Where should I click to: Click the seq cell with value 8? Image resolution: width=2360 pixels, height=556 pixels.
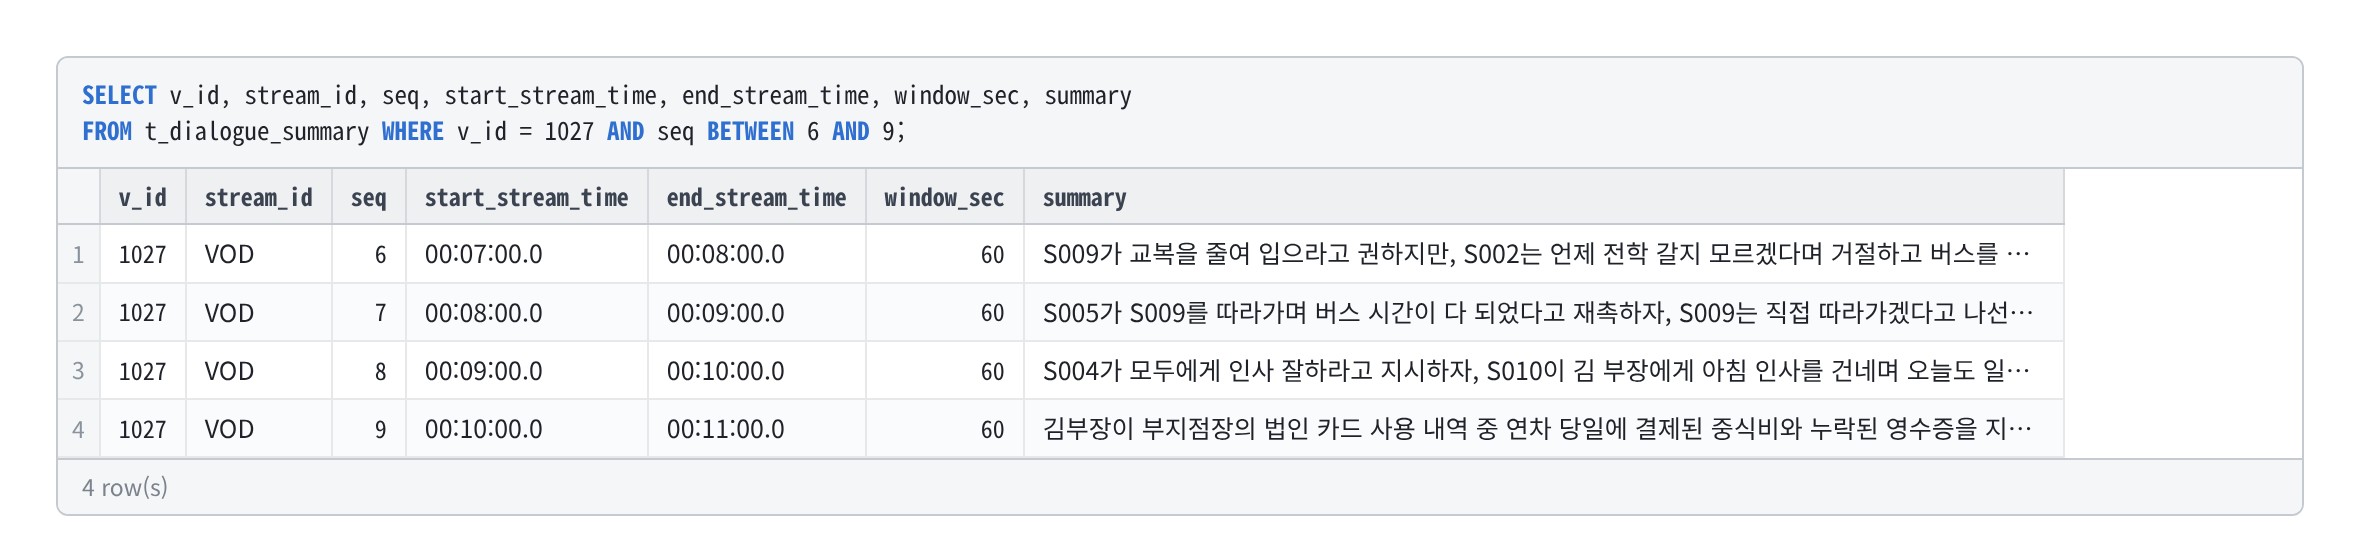[x=369, y=371]
